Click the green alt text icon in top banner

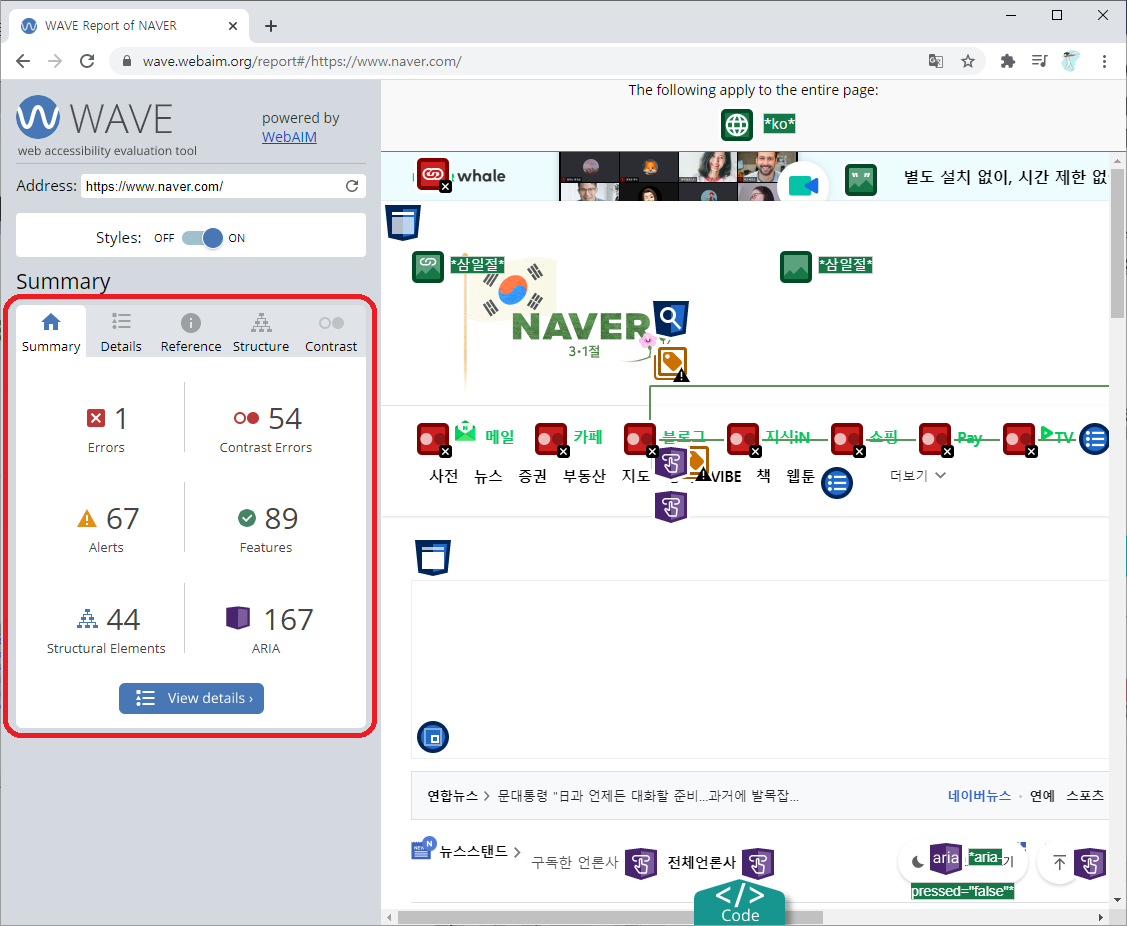click(x=860, y=180)
